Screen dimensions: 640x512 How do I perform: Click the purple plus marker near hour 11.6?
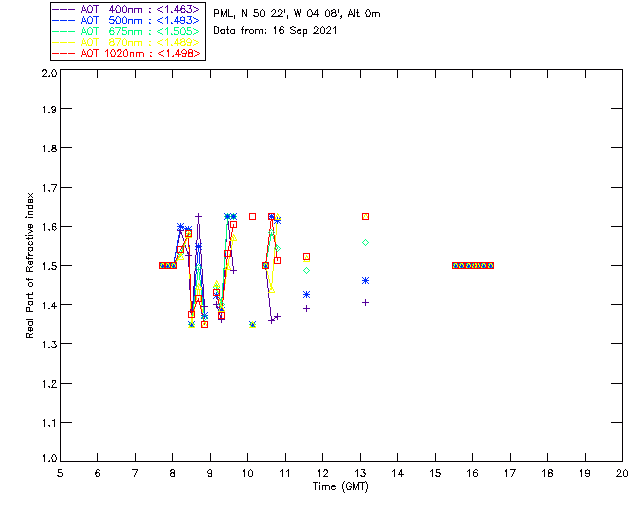[307, 309]
